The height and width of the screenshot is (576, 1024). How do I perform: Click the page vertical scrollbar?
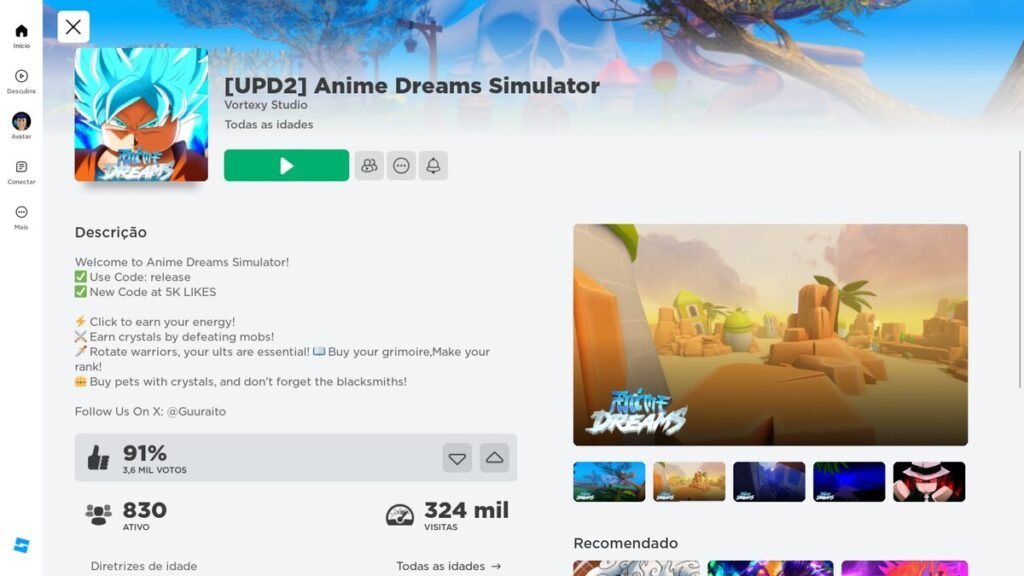click(x=1019, y=268)
